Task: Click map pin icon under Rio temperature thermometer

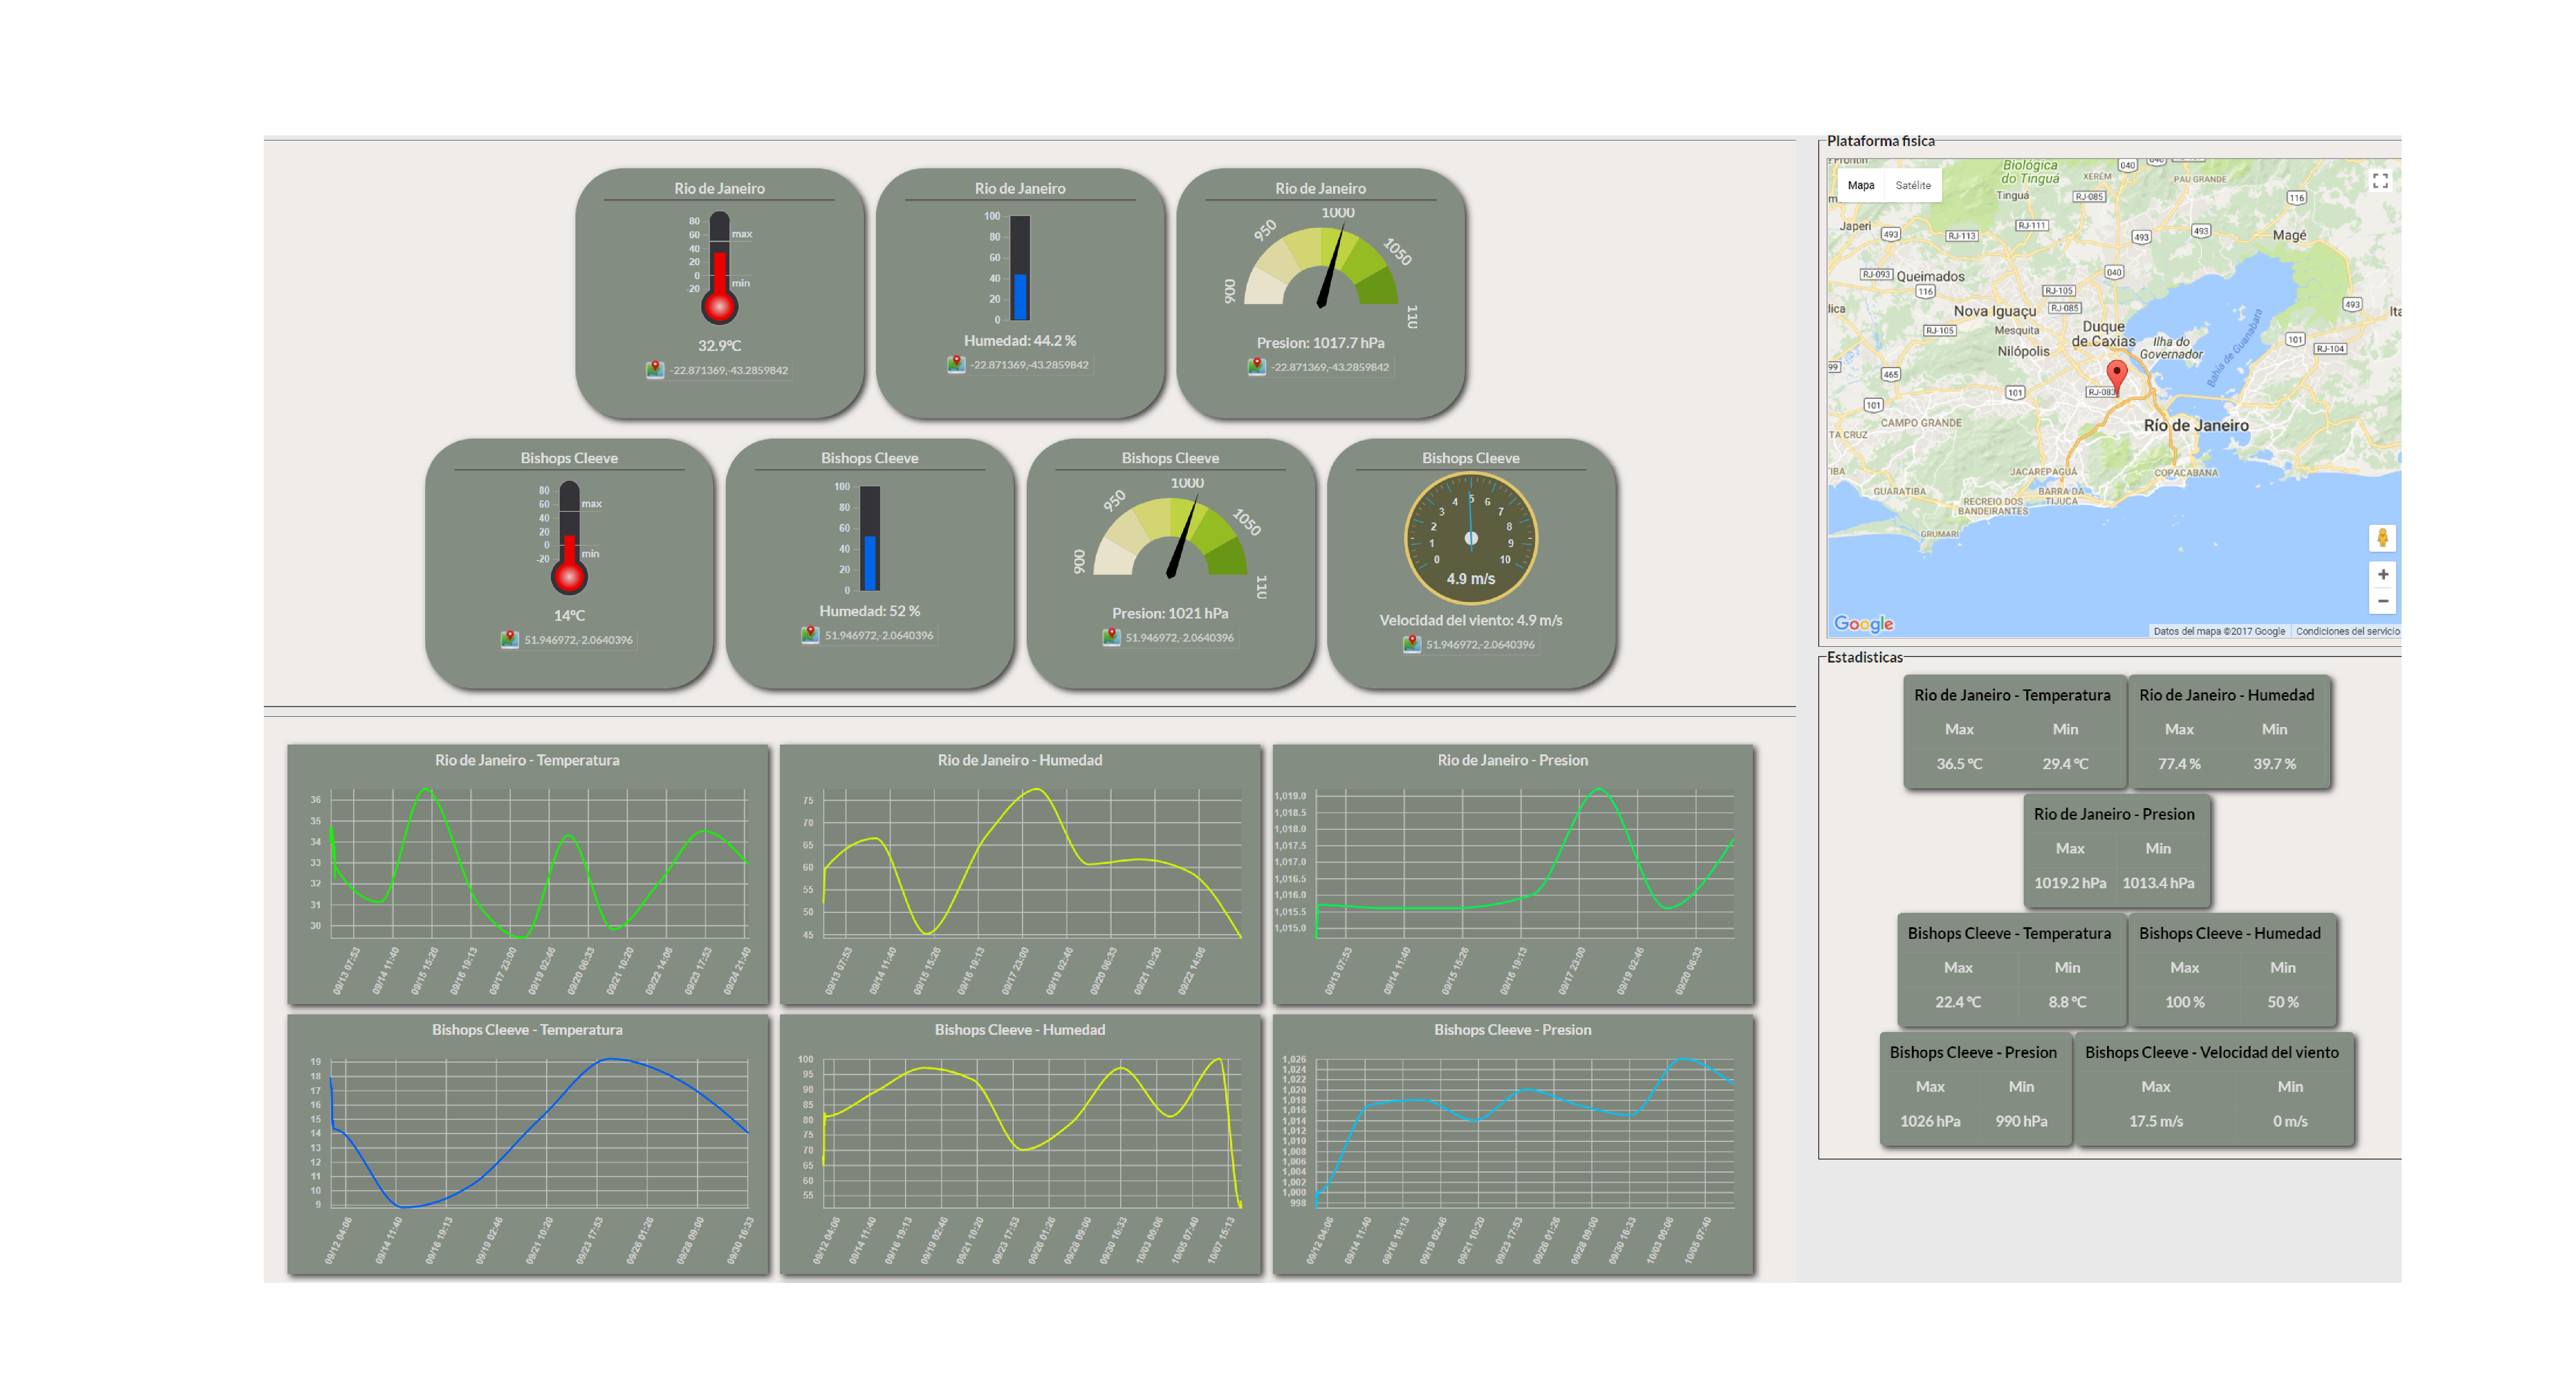Action: click(x=655, y=370)
